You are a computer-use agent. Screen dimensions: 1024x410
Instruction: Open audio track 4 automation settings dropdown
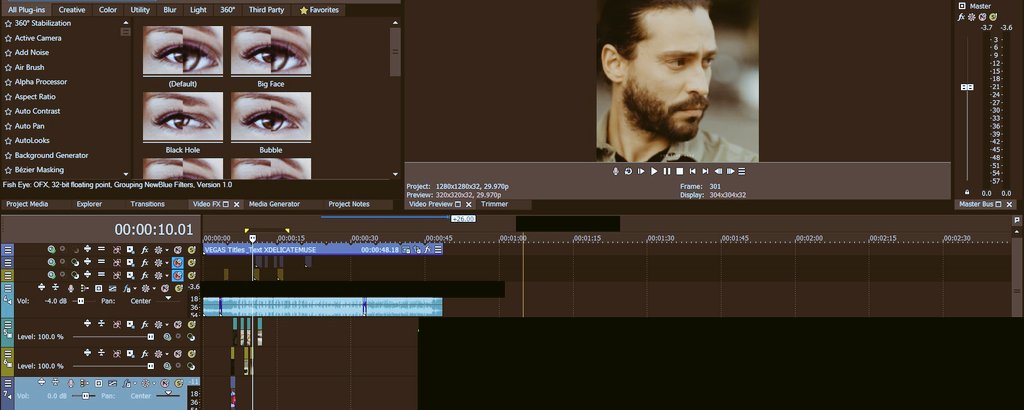coord(154,288)
